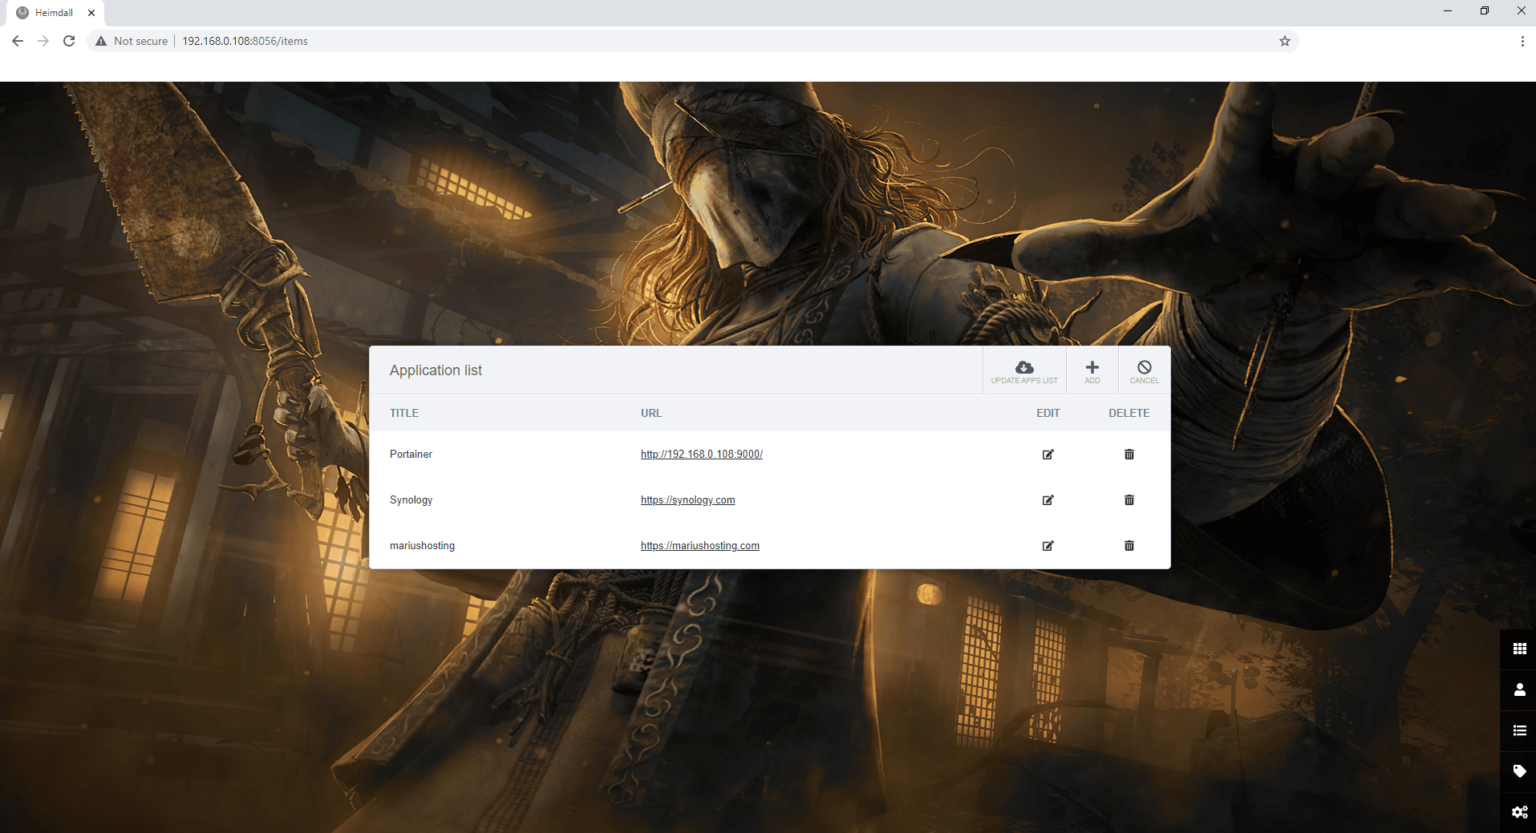Open the mariushosting.com link
Image resolution: width=1536 pixels, height=833 pixels.
pos(700,546)
